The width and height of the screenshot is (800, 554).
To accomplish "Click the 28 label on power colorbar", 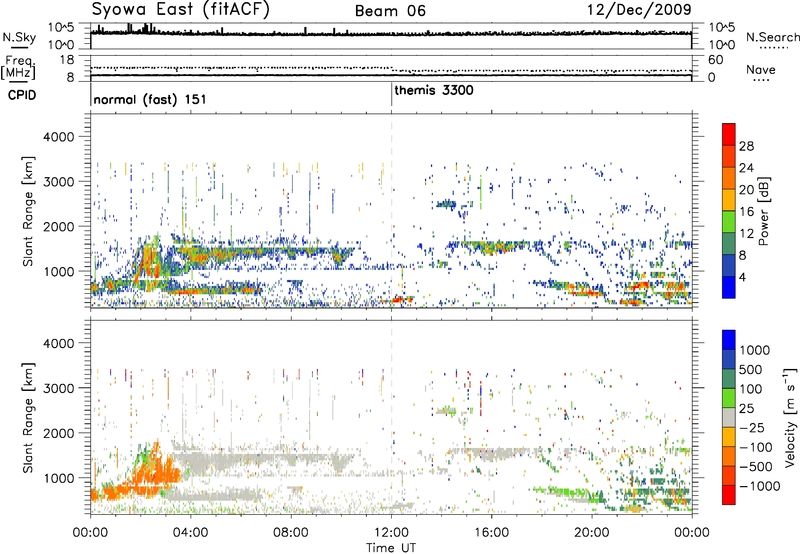I will tap(746, 146).
